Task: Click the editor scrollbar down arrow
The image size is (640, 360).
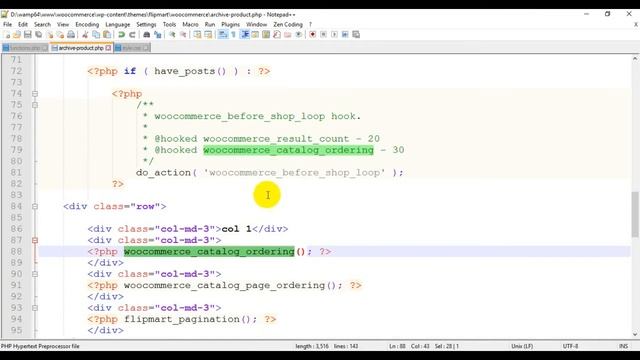Action: pos(635,334)
